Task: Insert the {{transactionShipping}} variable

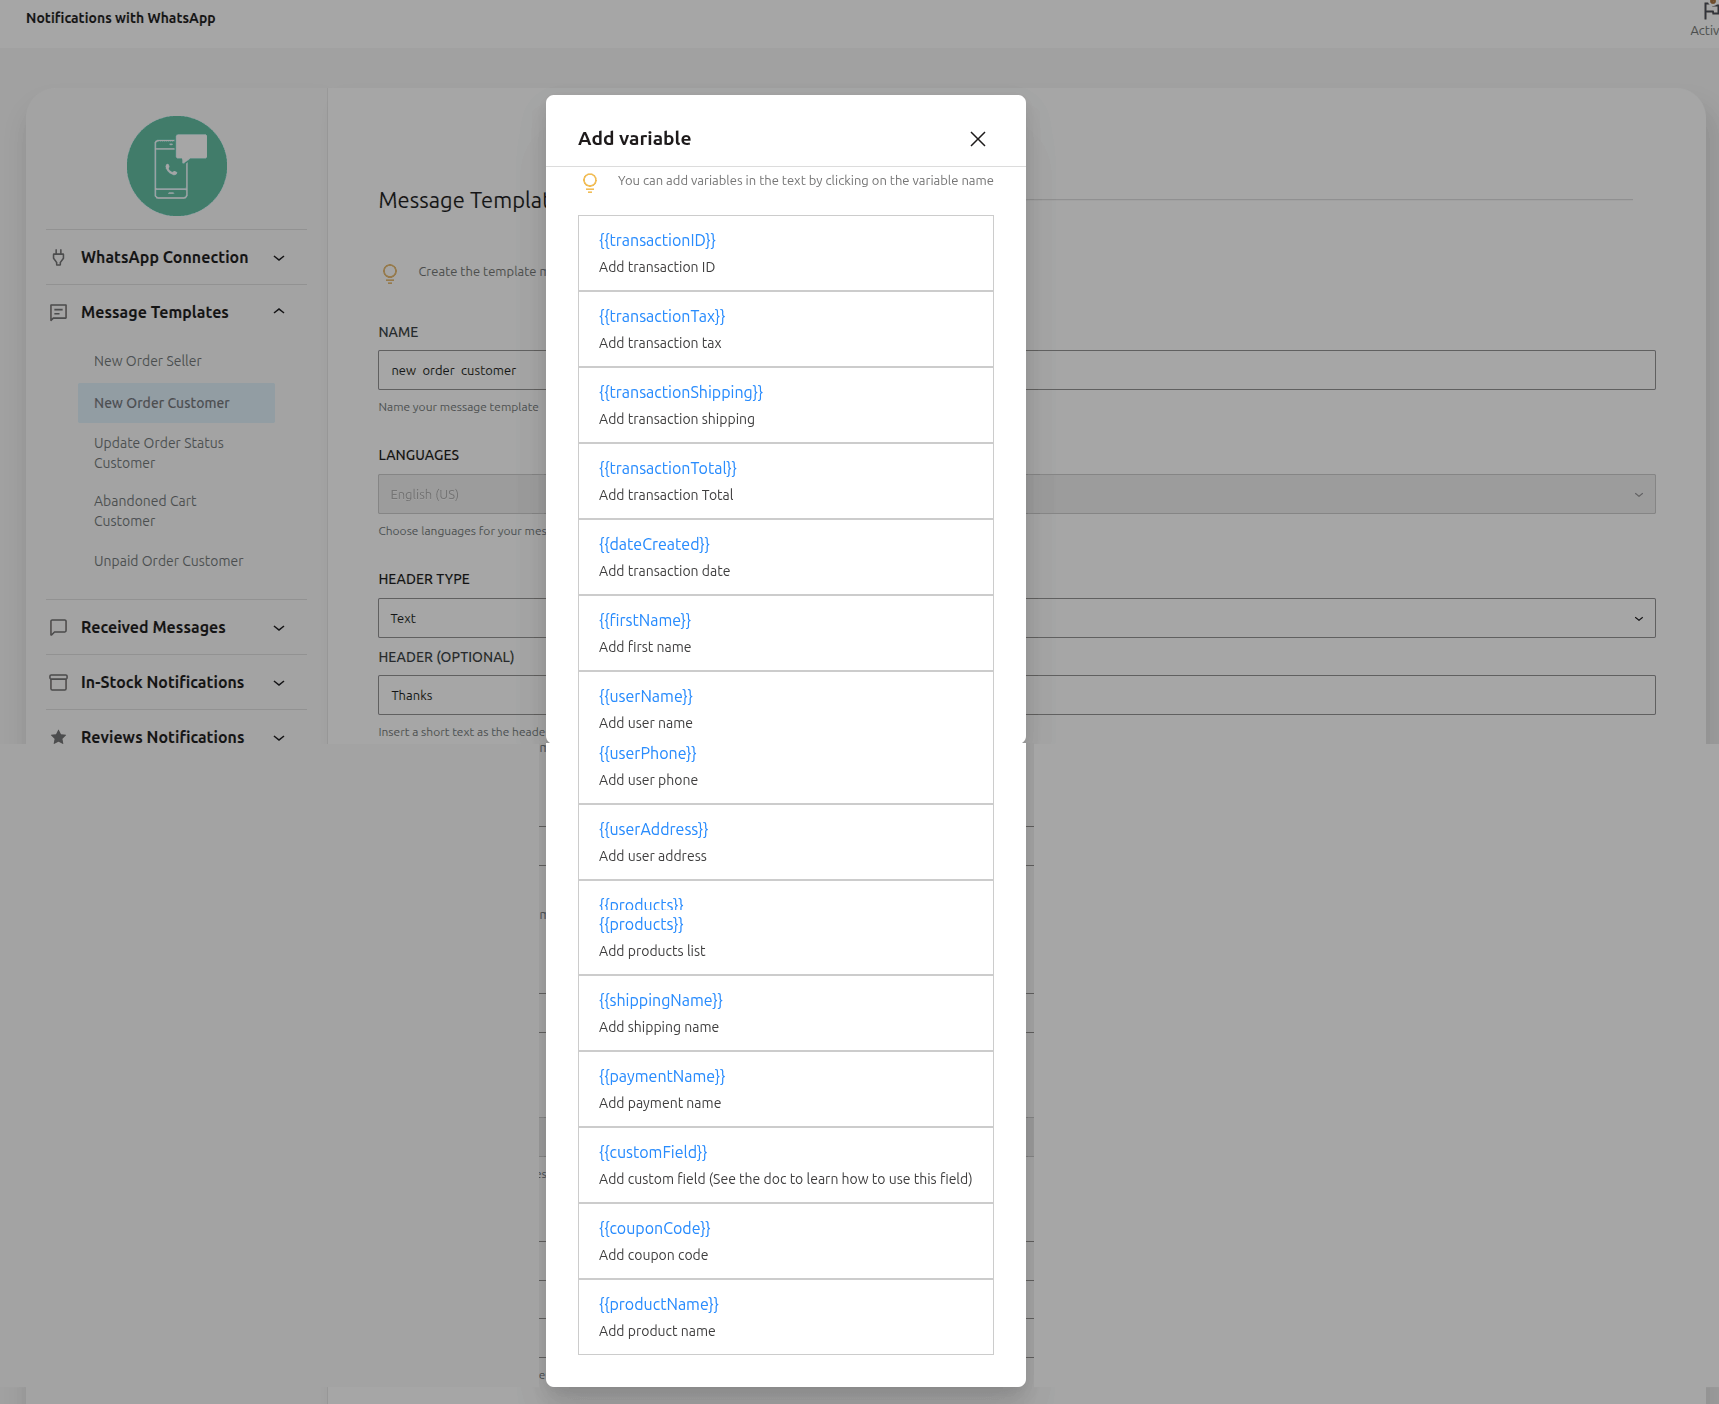Action: point(681,392)
